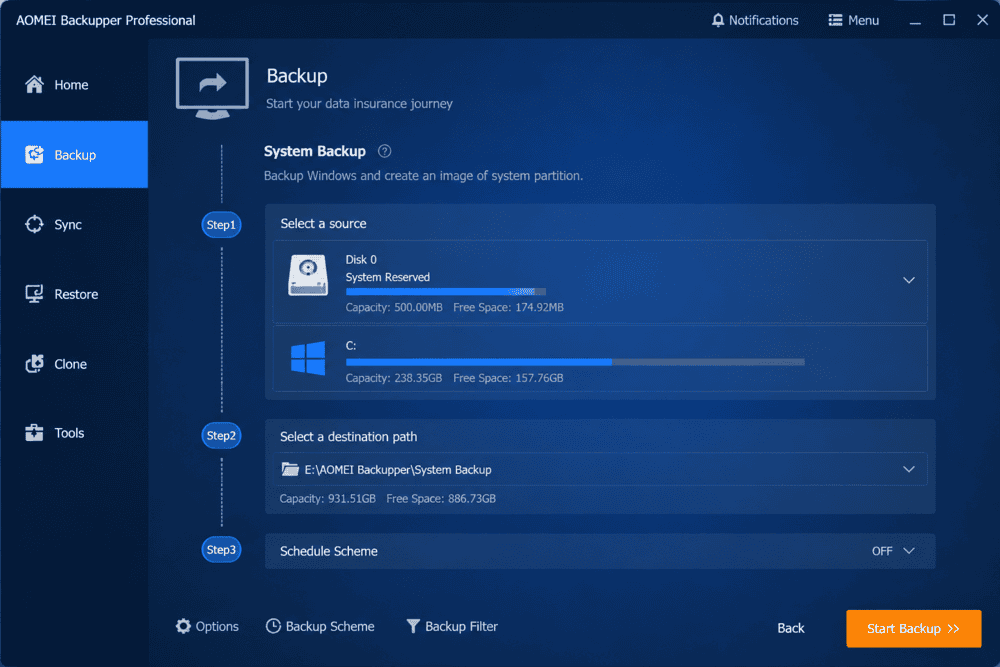This screenshot has height=667, width=1000.
Task: Click the Menu list icon
Action: coord(835,20)
